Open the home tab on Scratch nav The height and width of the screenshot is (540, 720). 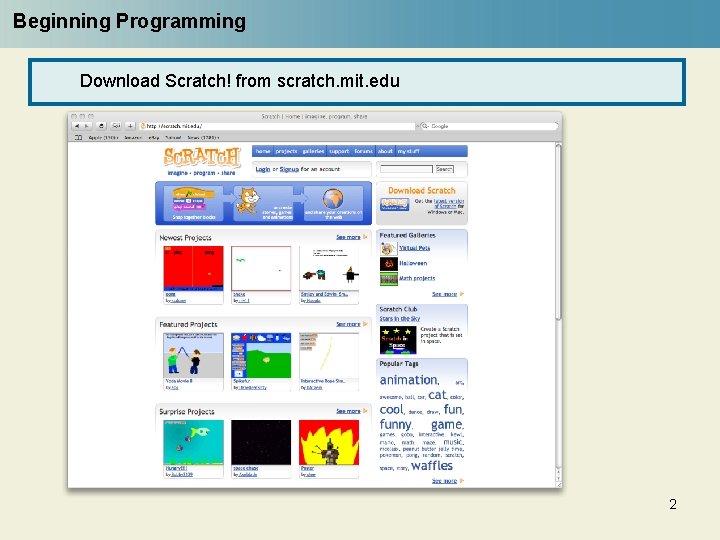[x=263, y=151]
